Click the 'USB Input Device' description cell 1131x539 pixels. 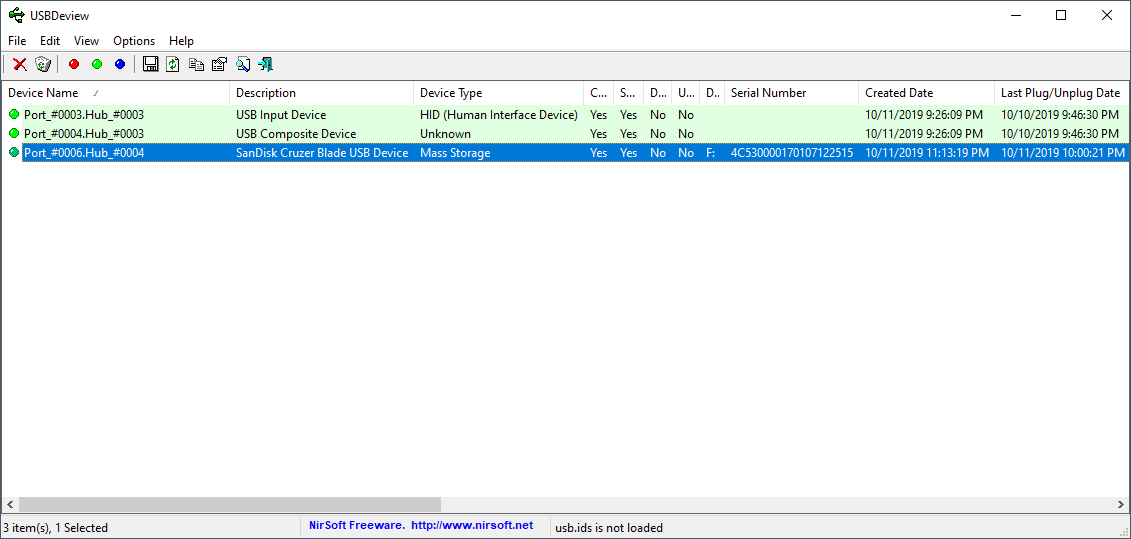[x=281, y=115]
